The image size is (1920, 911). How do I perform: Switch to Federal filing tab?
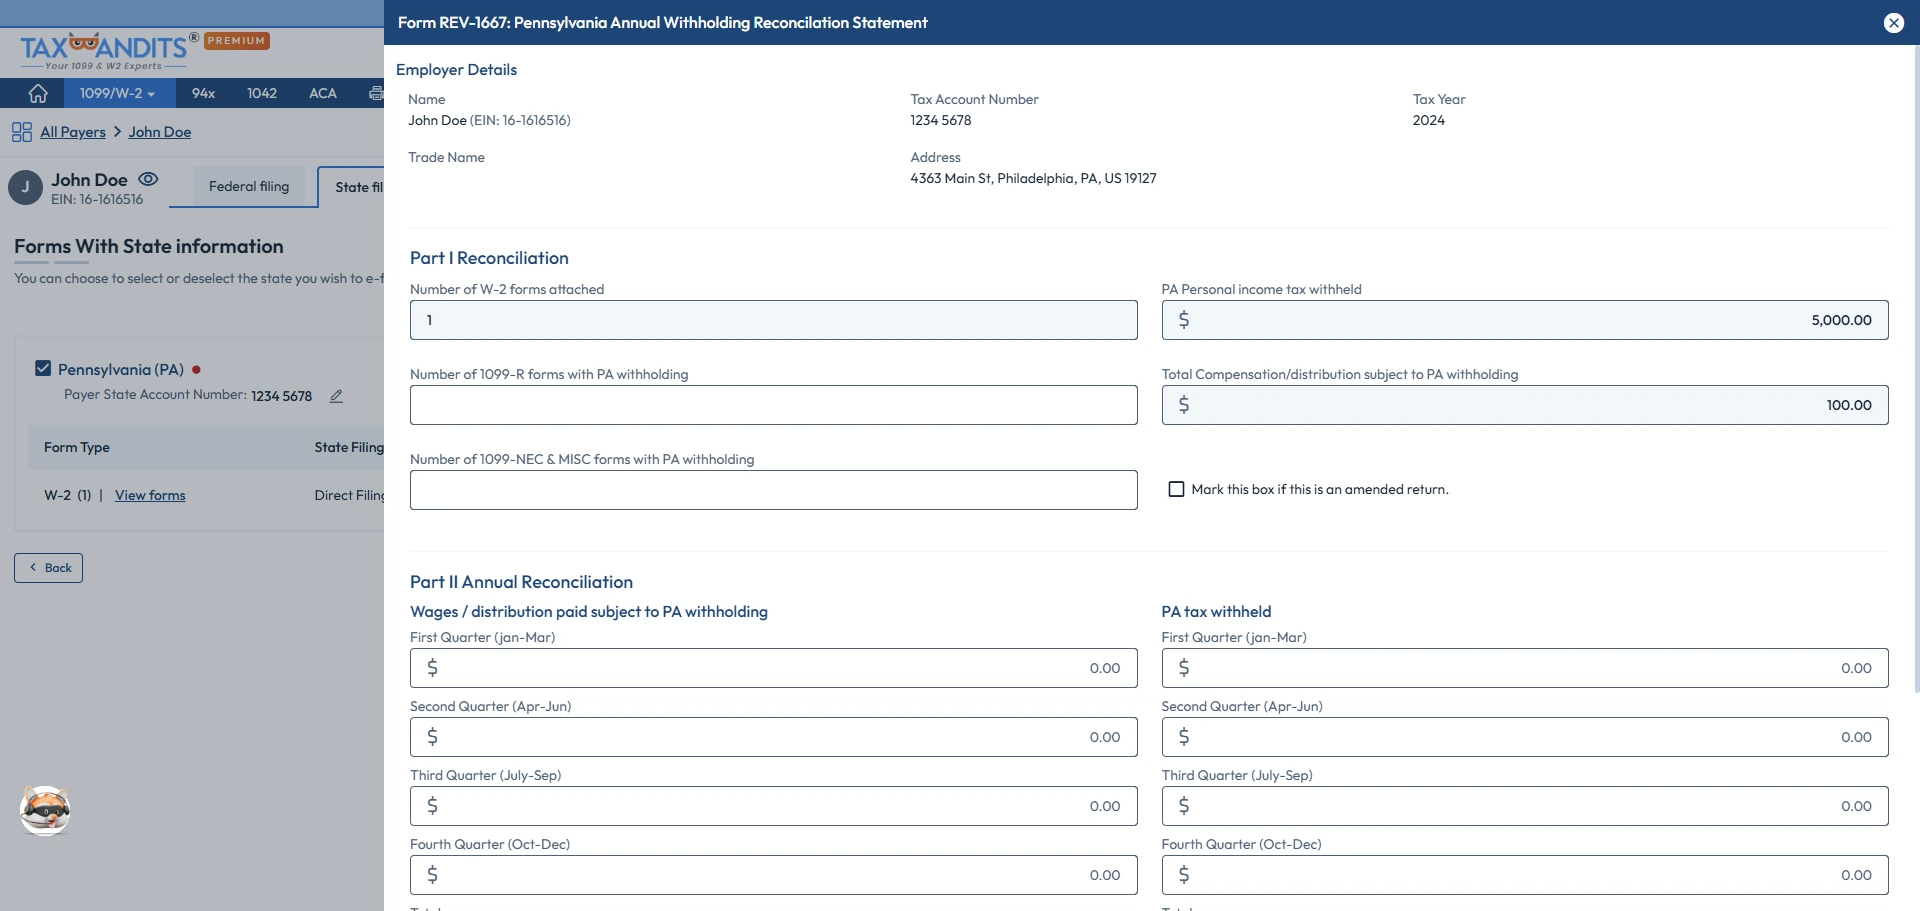[x=249, y=186]
